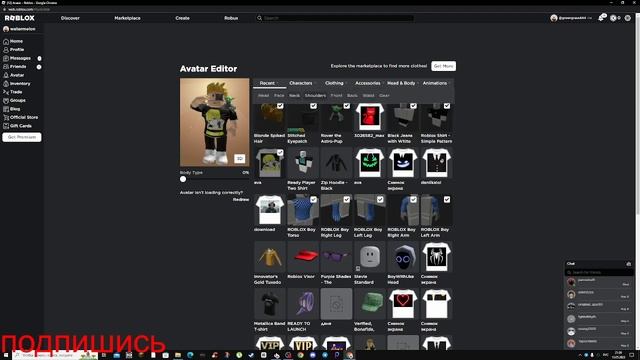Image resolution: width=640 pixels, height=360 pixels.
Task: Uncheck the Stitched Eyepatch item
Action: point(313,106)
